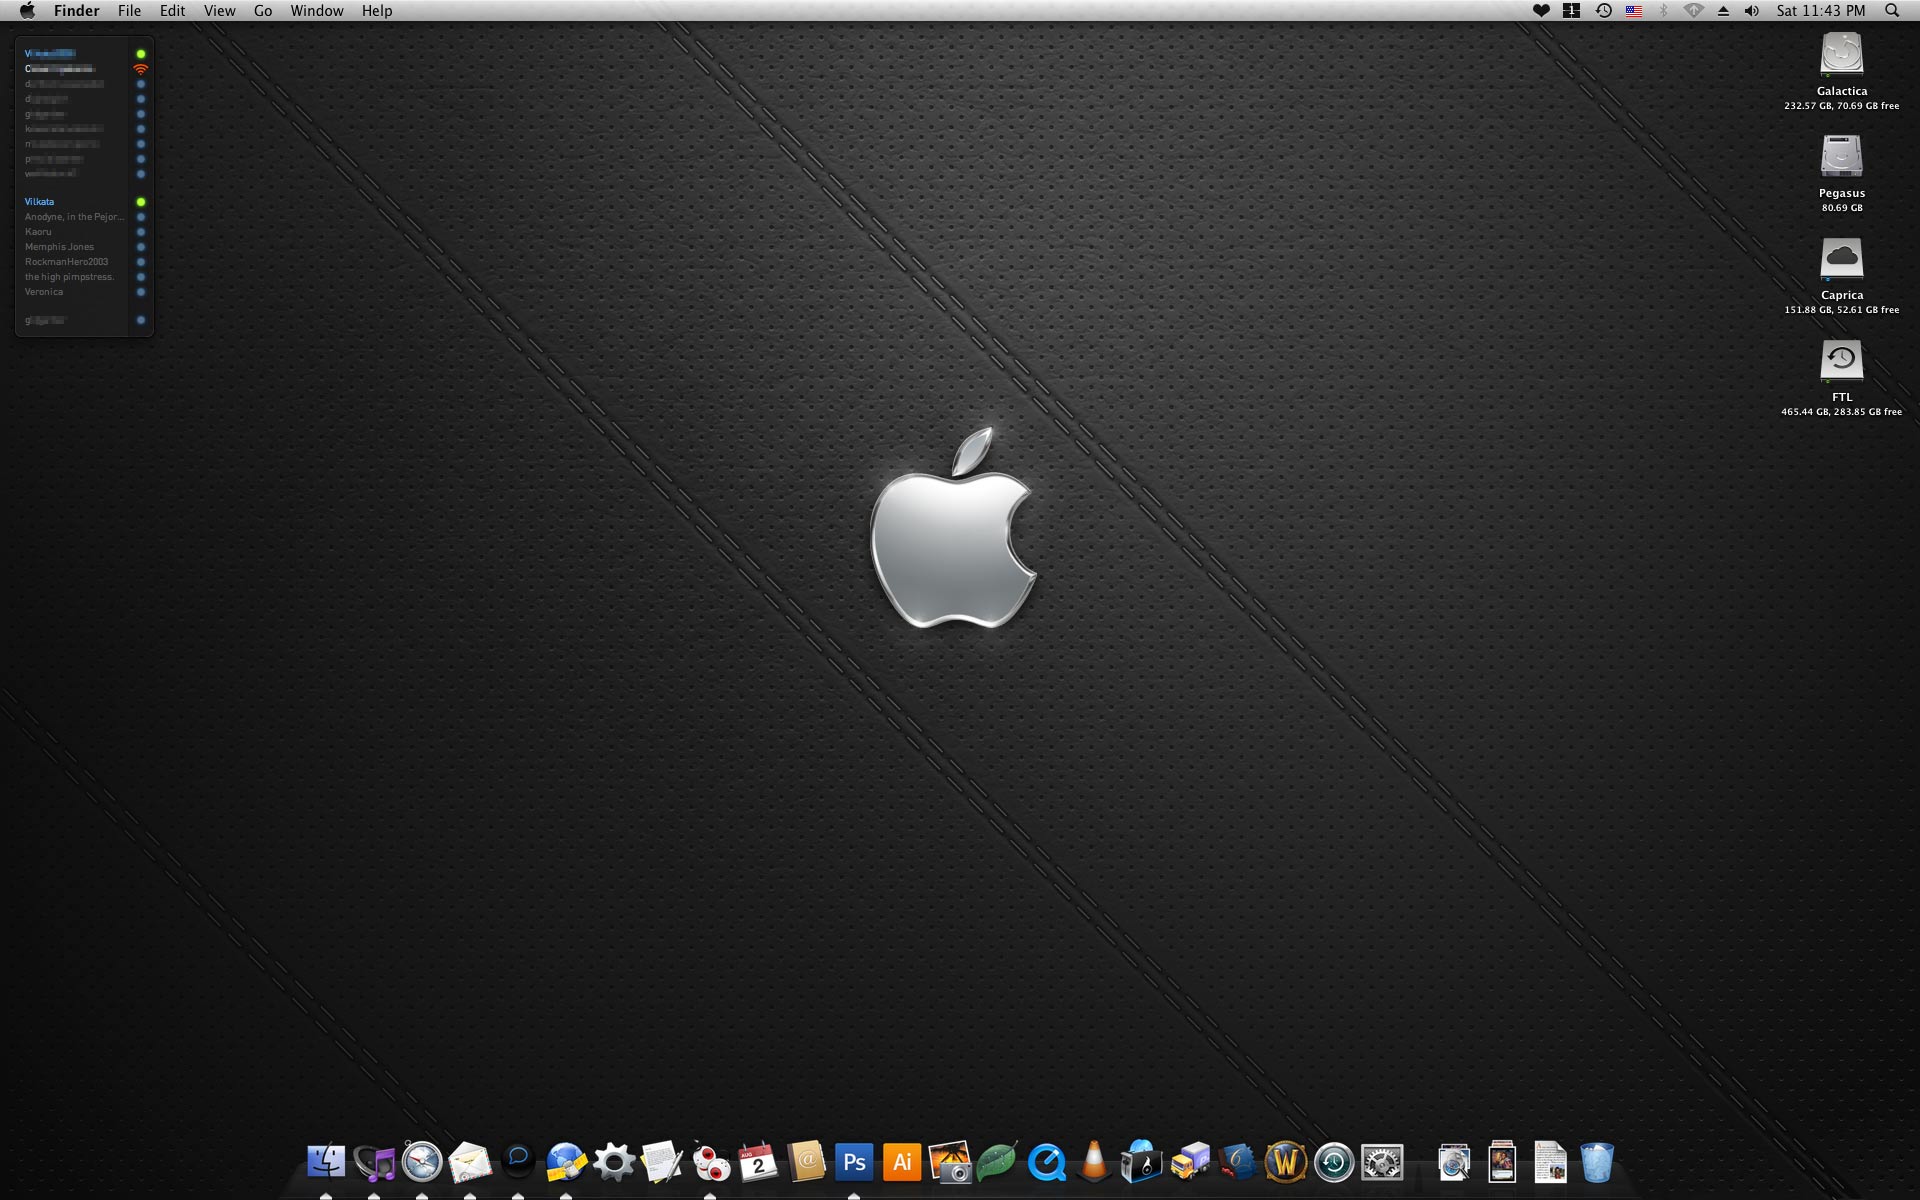The width and height of the screenshot is (1920, 1200).
Task: Launch Adobe Illustrator from the Dock
Action: click(902, 1162)
